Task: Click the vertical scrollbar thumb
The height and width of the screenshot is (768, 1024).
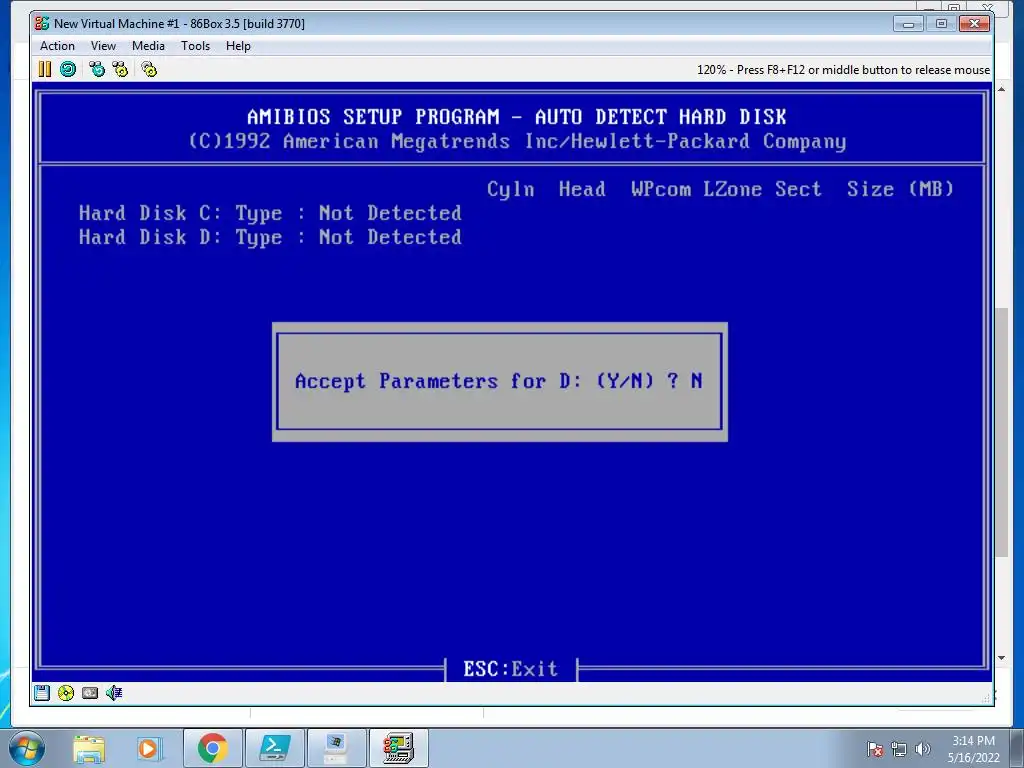Action: point(1002,431)
